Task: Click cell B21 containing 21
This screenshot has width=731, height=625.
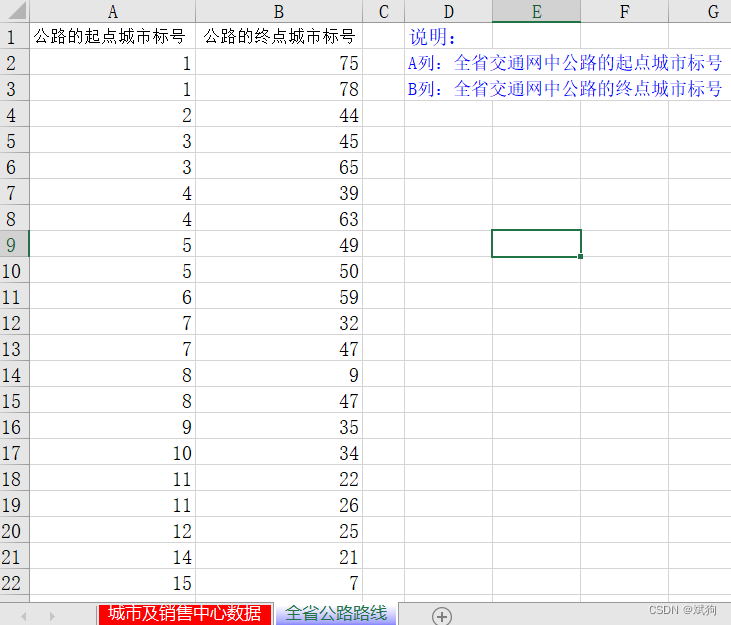Action: 279,556
